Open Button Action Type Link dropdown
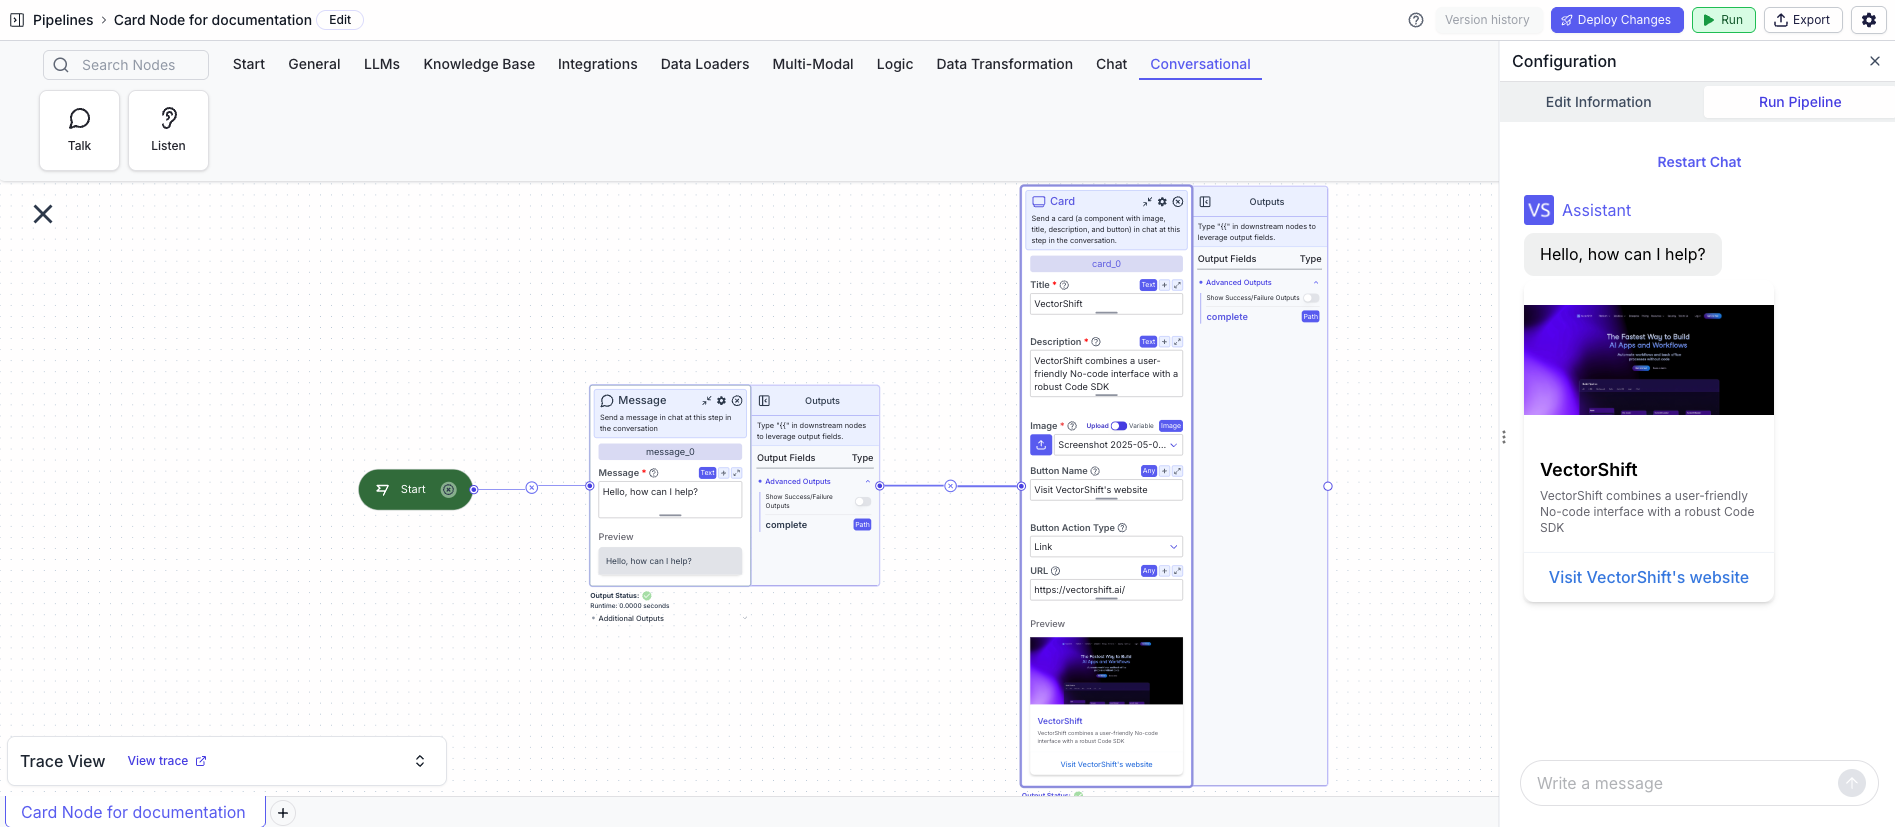Viewport: 1895px width, 827px height. coord(1106,547)
